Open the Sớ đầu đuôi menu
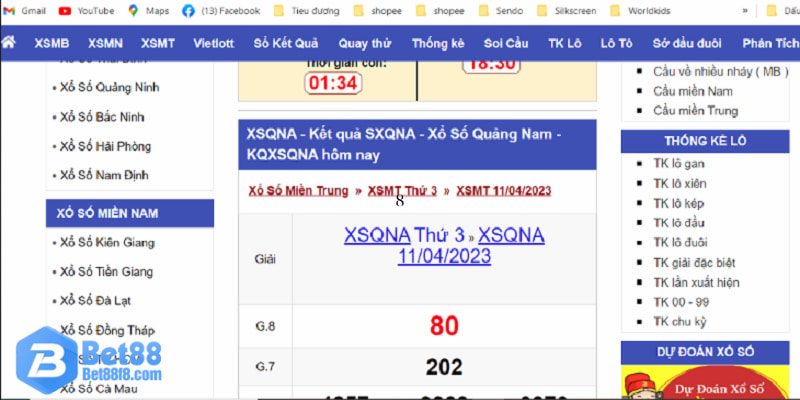Viewport: 800px width, 400px height. [x=687, y=44]
